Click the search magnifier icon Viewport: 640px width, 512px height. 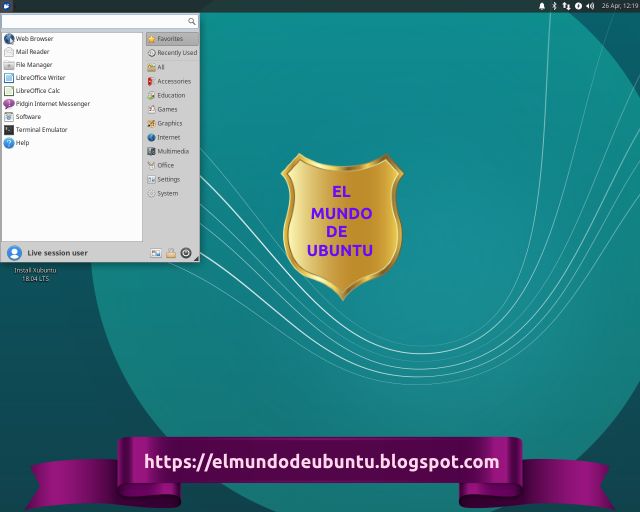[x=191, y=21]
